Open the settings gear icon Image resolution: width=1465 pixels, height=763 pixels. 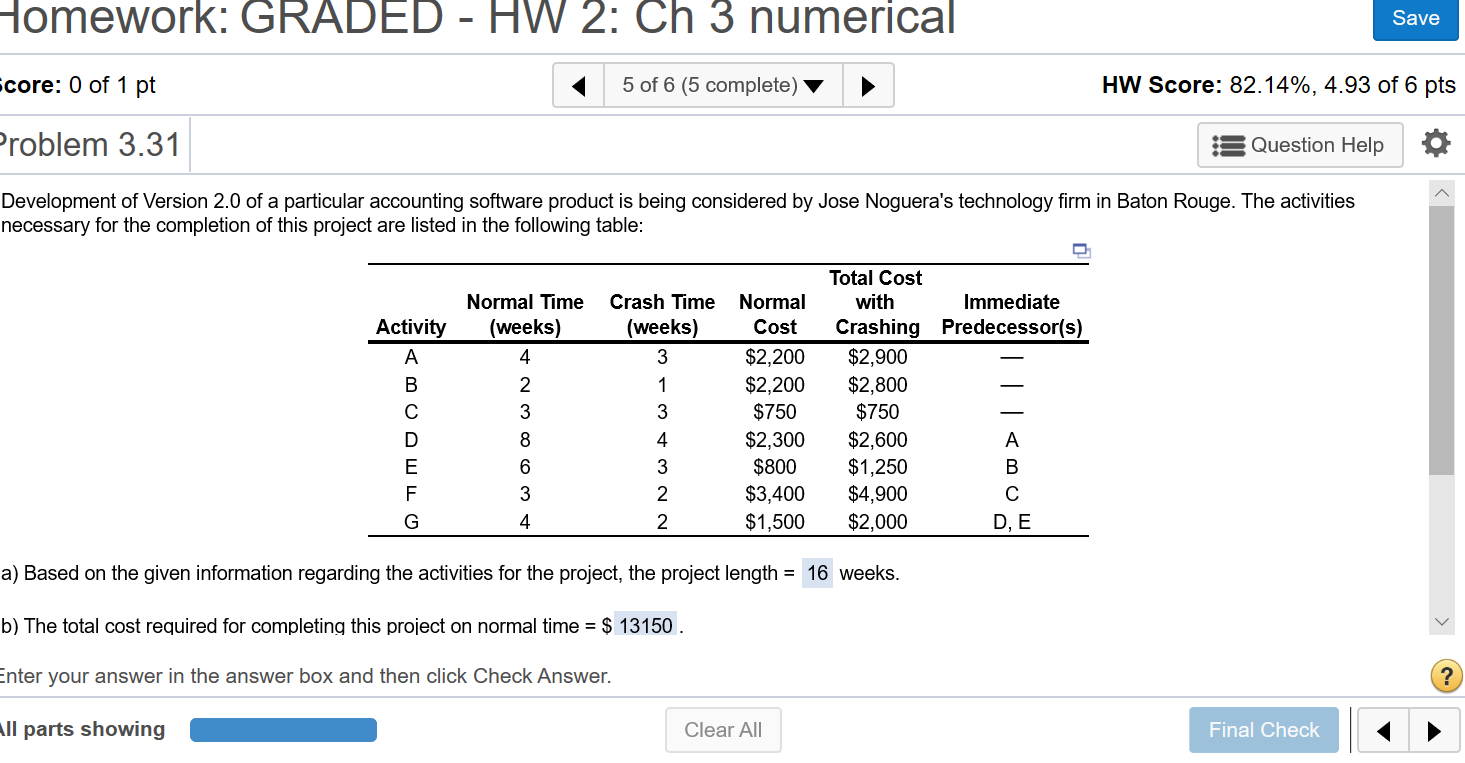point(1436,143)
